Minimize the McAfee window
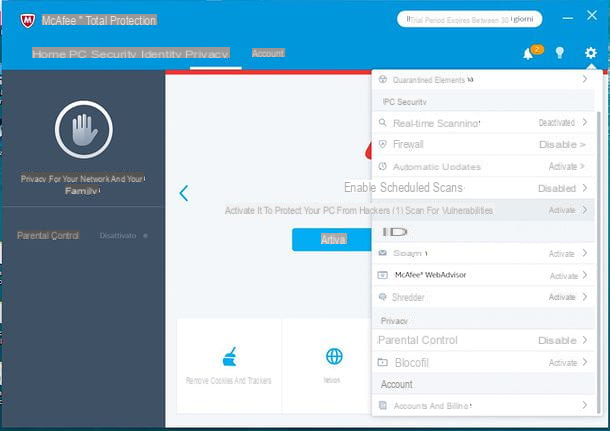The width and height of the screenshot is (610, 431). 568,18
